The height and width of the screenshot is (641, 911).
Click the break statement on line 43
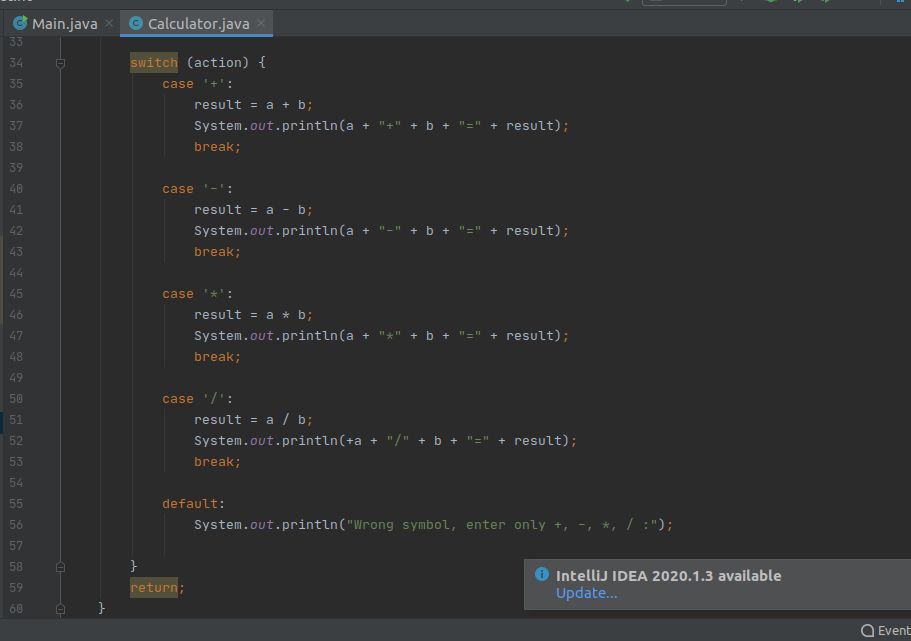pyautogui.click(x=217, y=252)
